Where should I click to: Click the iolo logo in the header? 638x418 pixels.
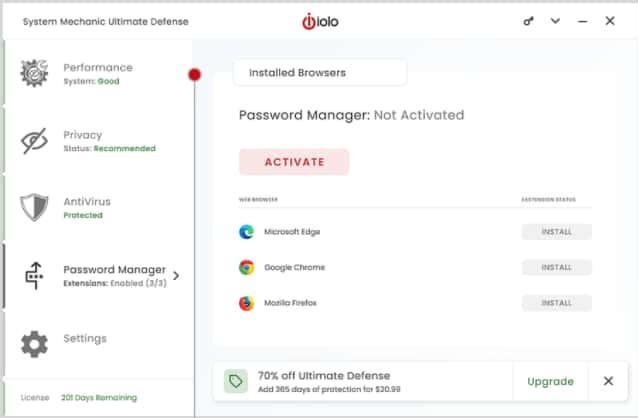pos(320,22)
